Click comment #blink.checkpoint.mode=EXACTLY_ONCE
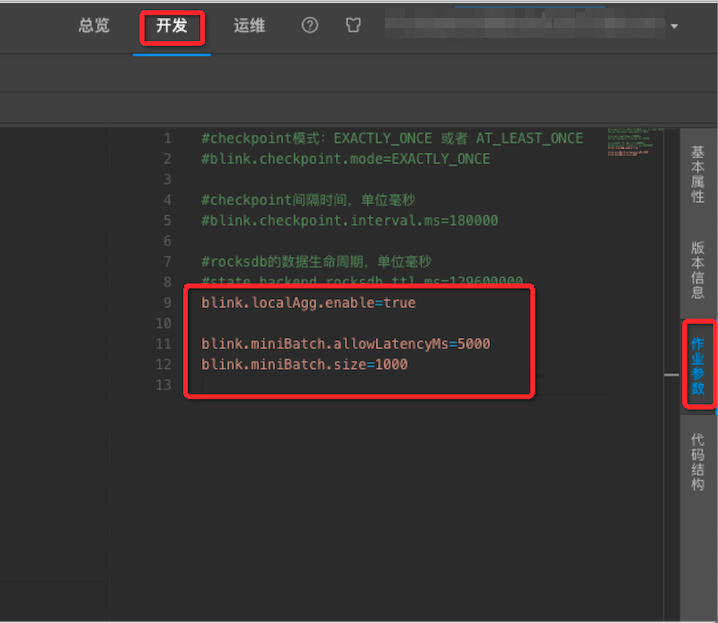 346,159
